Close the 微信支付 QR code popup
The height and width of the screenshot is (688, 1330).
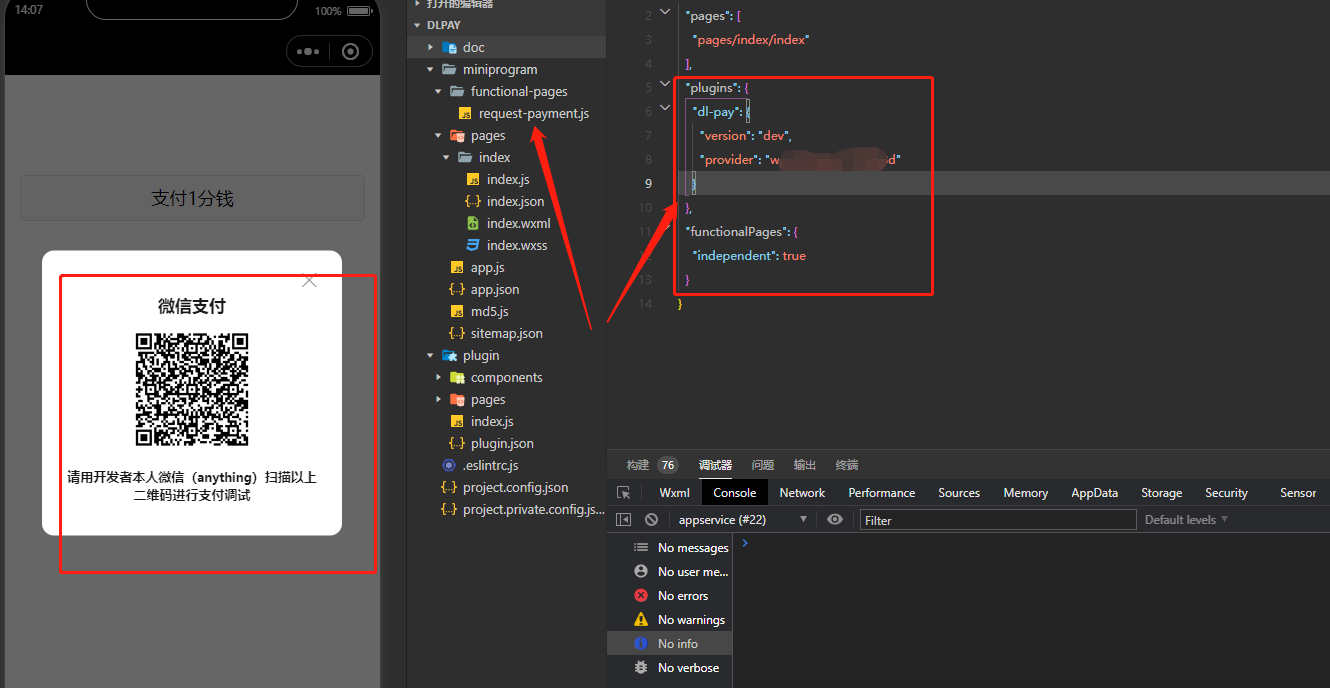309,281
